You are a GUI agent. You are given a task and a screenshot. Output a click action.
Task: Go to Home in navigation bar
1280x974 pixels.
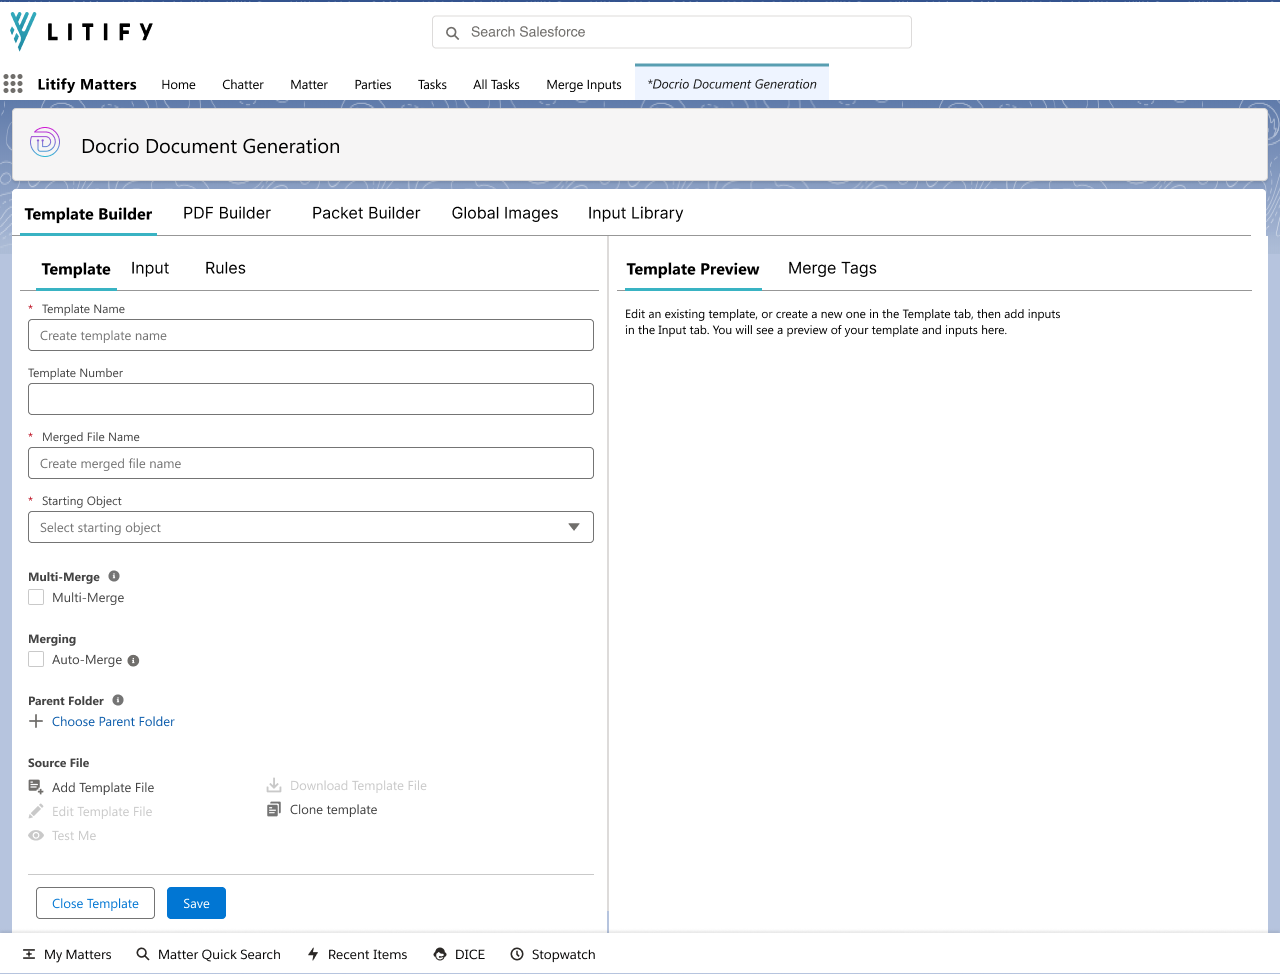click(x=179, y=85)
